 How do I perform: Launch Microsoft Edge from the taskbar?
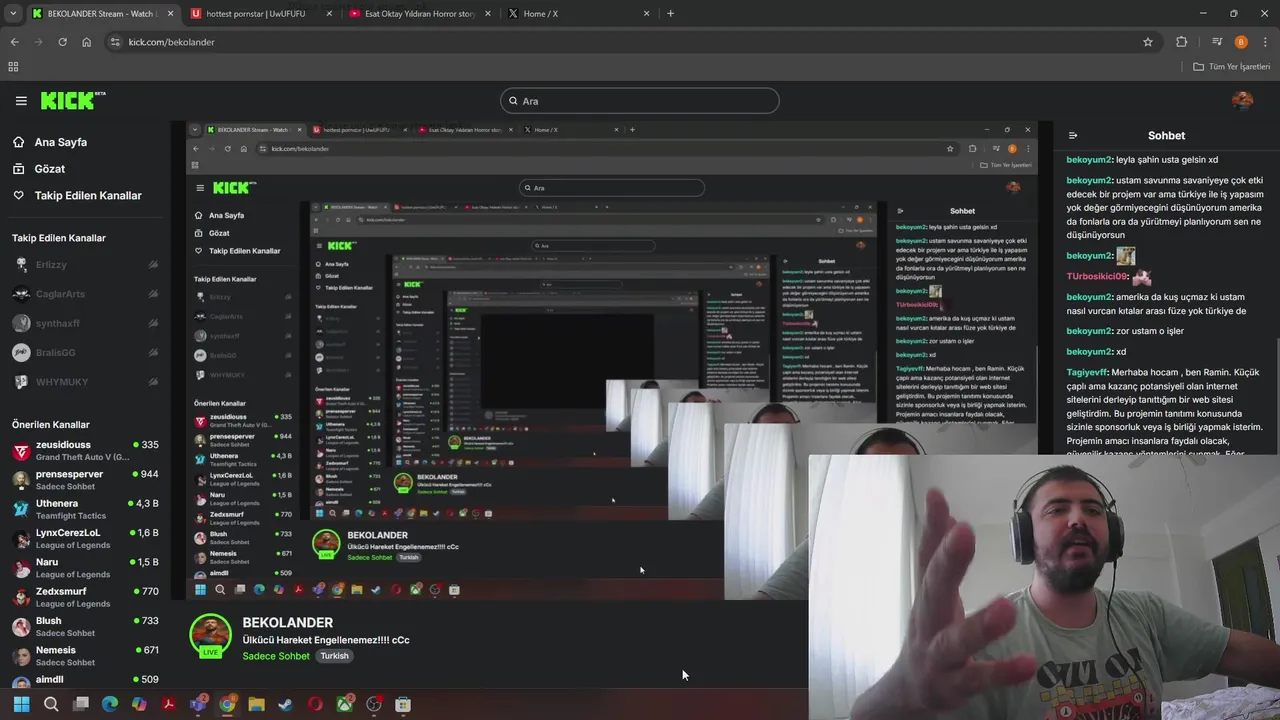tap(110, 704)
